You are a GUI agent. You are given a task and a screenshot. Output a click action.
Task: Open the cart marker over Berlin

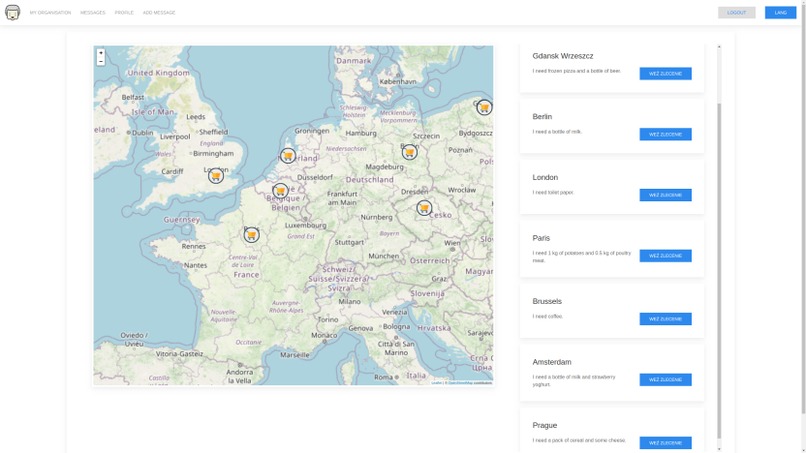click(x=409, y=152)
